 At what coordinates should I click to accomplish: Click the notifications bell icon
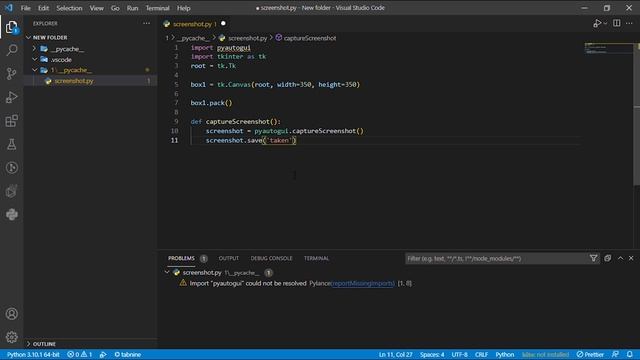[630, 355]
